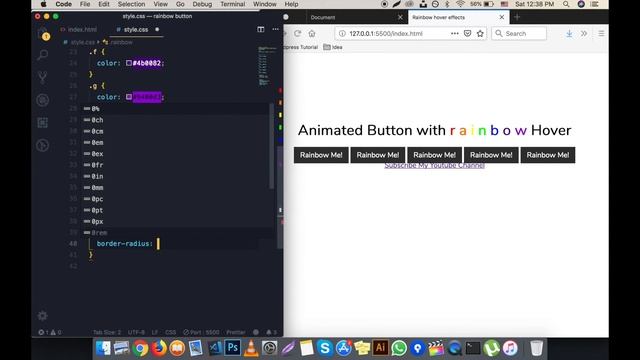Open notifications bell in VS Code status bar
The image size is (640, 360).
tap(271, 332)
